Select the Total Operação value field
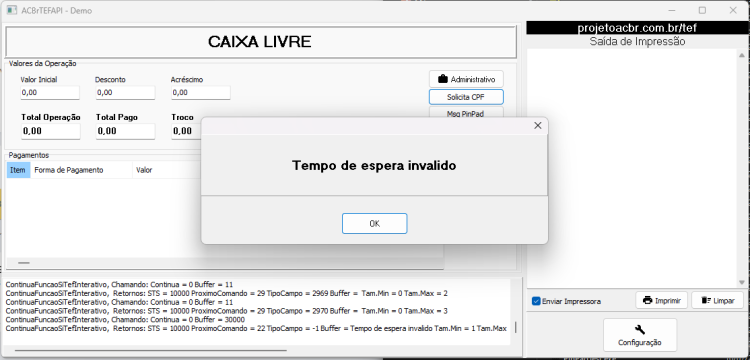The width and height of the screenshot is (750, 360). click(x=50, y=131)
